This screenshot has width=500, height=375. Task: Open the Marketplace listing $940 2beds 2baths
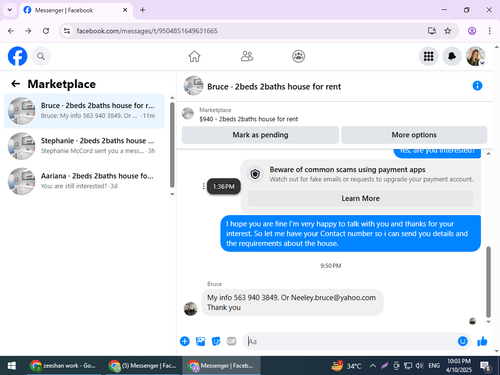point(248,119)
